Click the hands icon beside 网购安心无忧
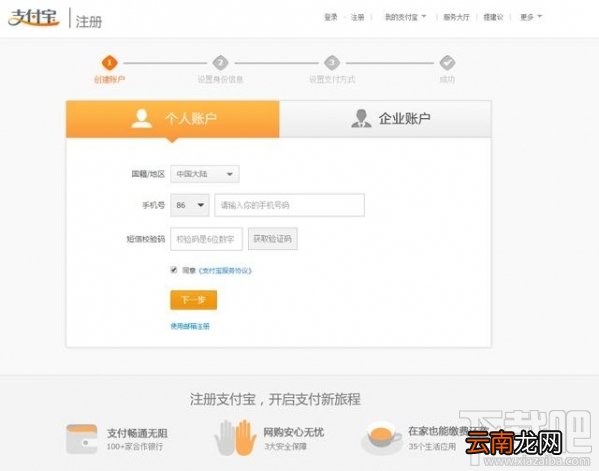Viewport: 599px width, 471px height. 235,438
